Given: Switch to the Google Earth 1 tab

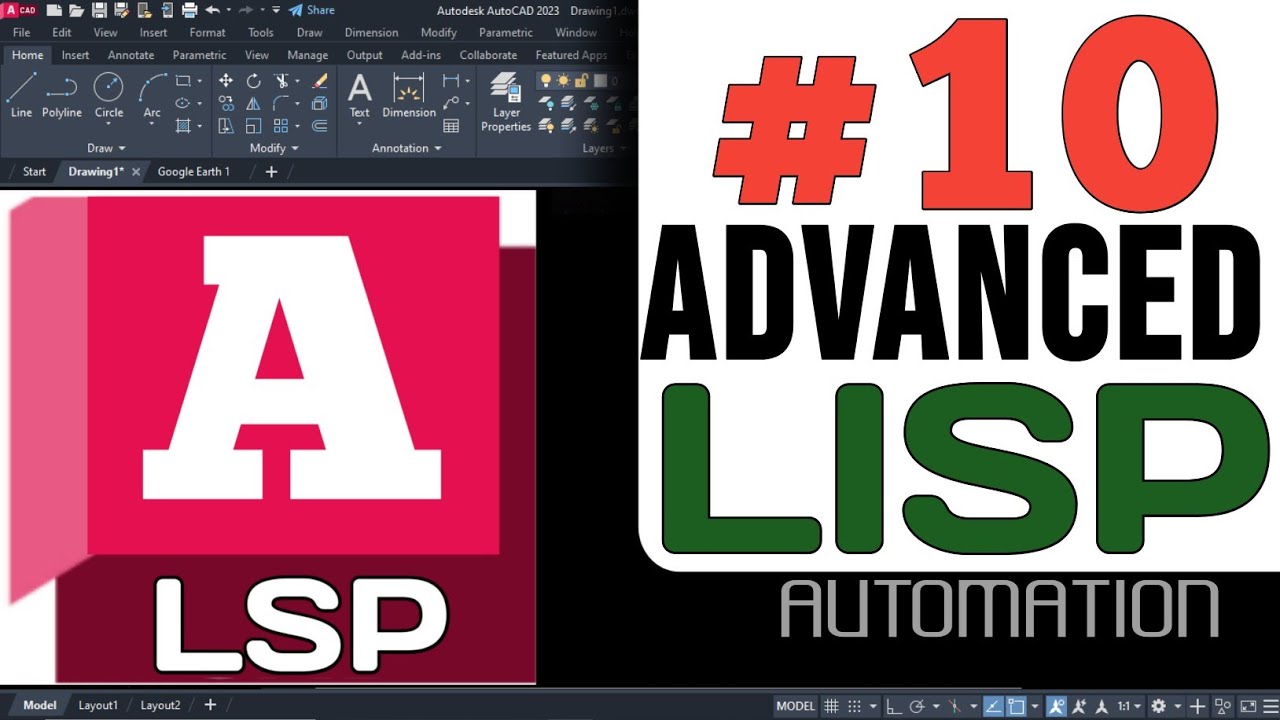Looking at the screenshot, I should (194, 171).
